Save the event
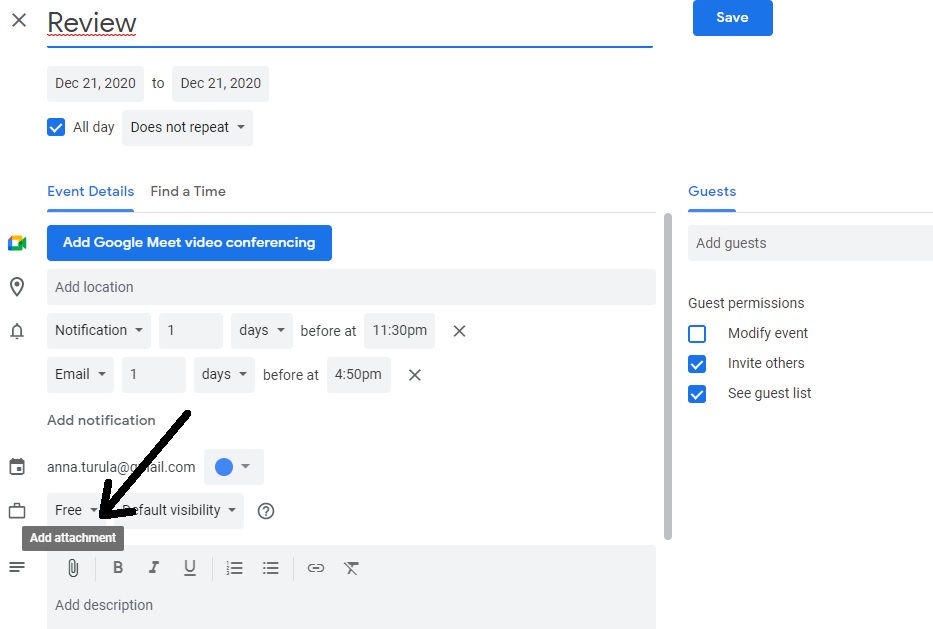This screenshot has width=933, height=629. coord(732,17)
